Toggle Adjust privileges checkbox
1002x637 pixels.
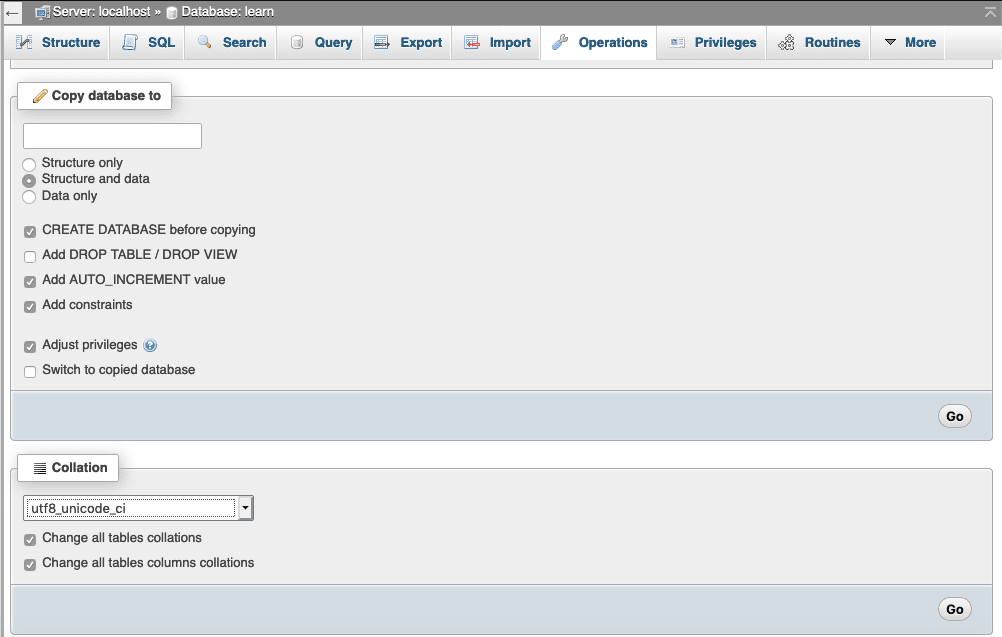pos(30,347)
